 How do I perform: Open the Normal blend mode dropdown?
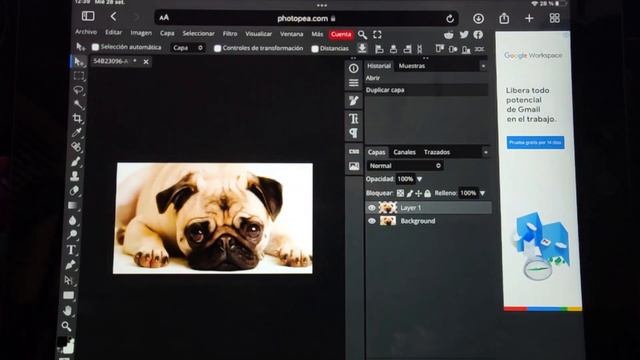point(405,166)
